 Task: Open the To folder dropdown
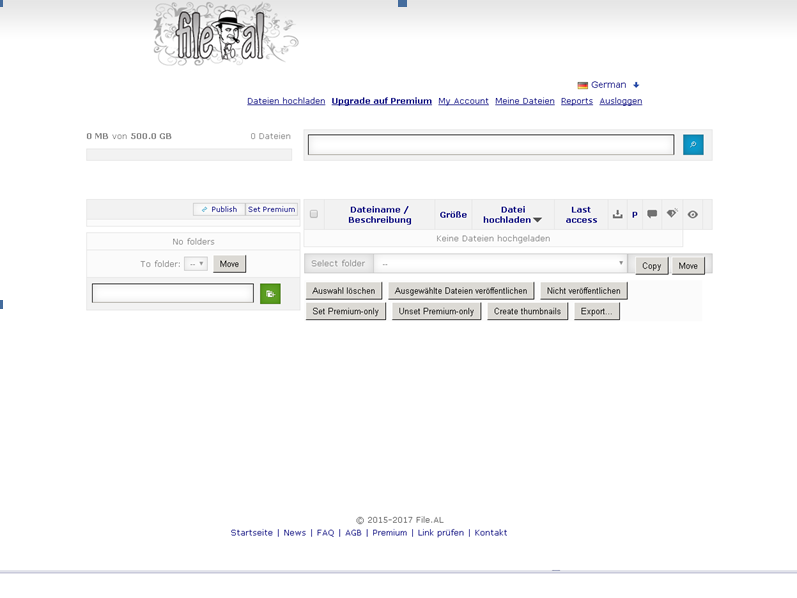pos(196,264)
